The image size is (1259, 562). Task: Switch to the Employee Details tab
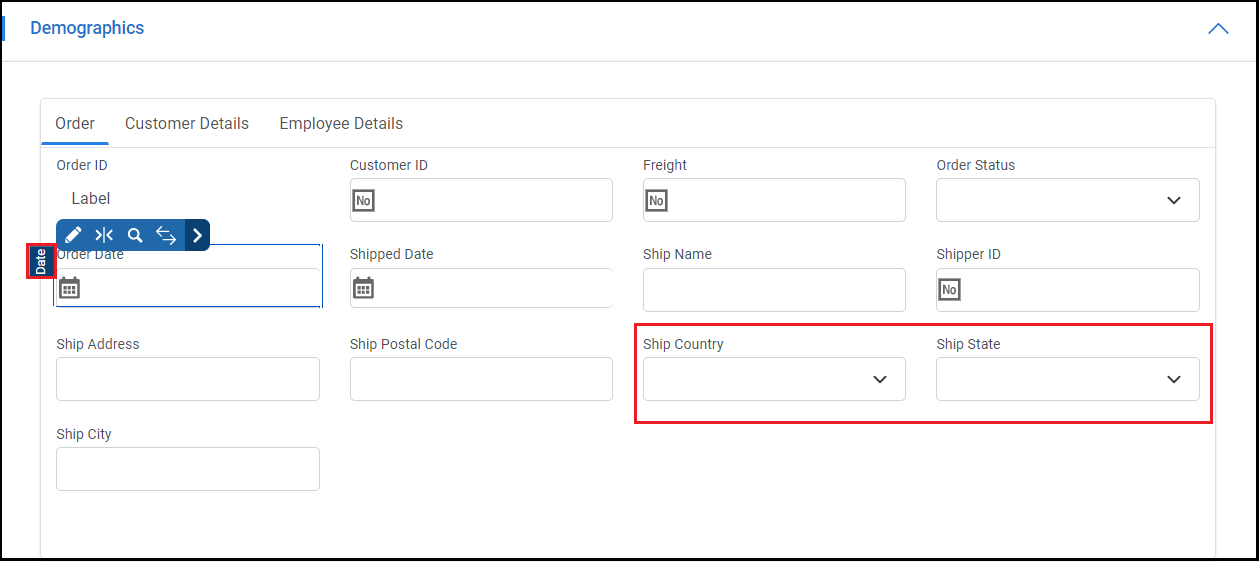341,124
